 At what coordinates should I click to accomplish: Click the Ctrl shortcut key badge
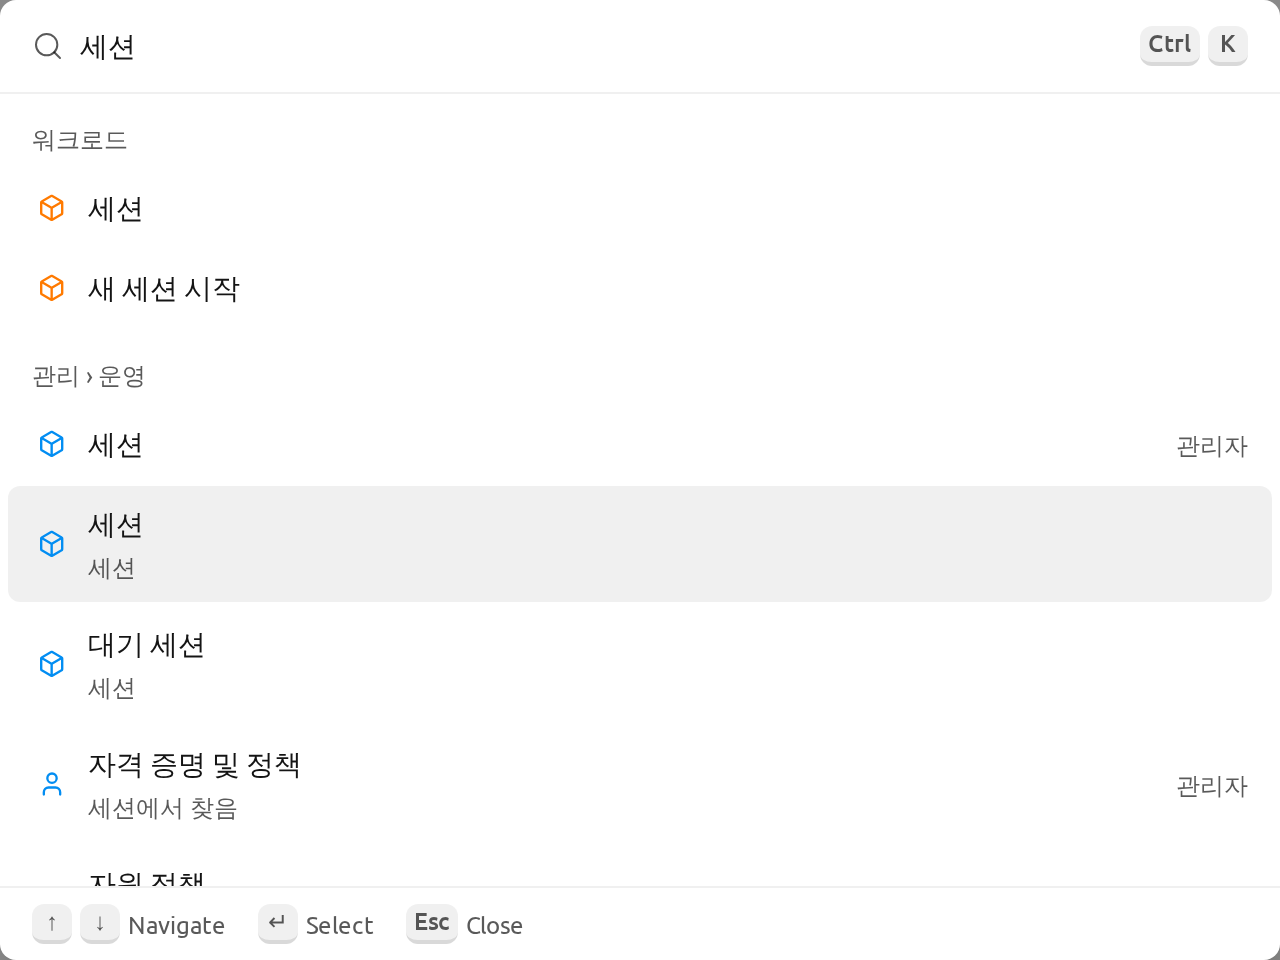1170,45
